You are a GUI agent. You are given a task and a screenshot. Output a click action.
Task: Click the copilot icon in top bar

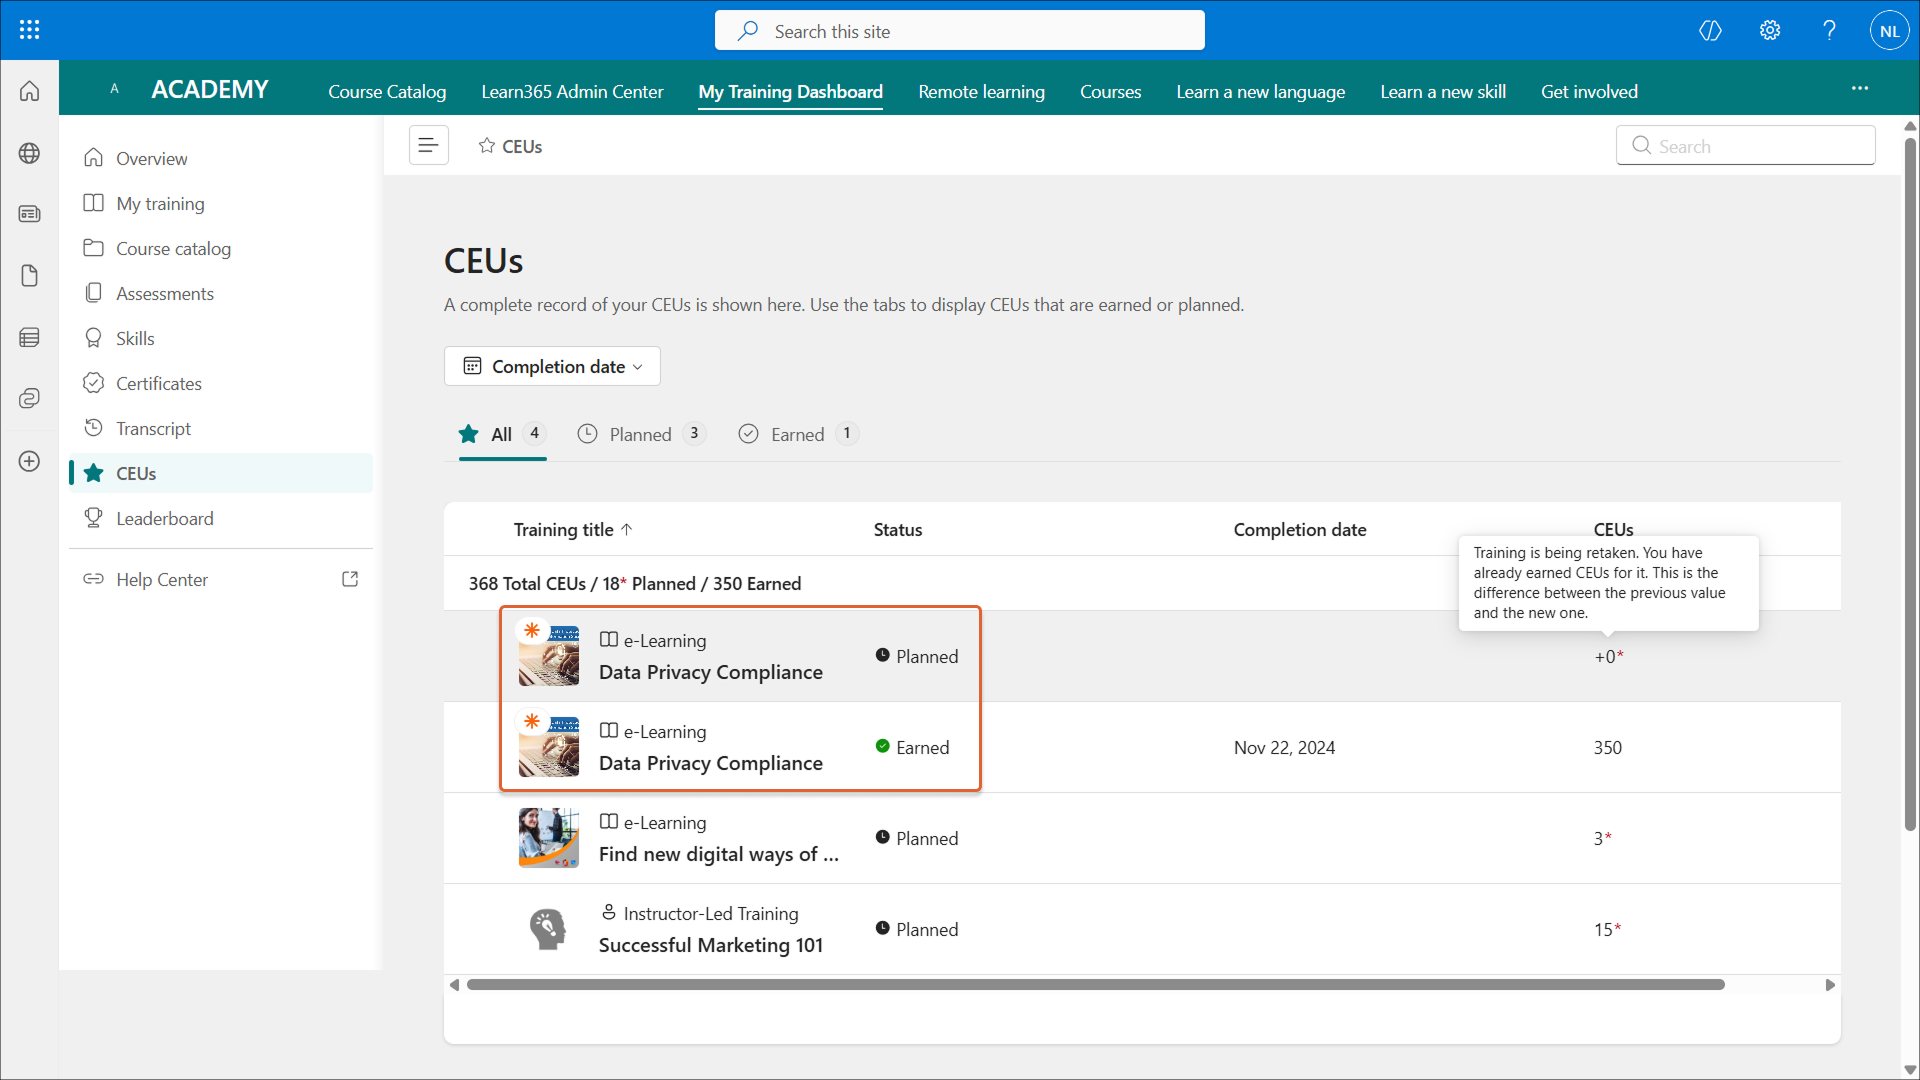coord(1710,30)
